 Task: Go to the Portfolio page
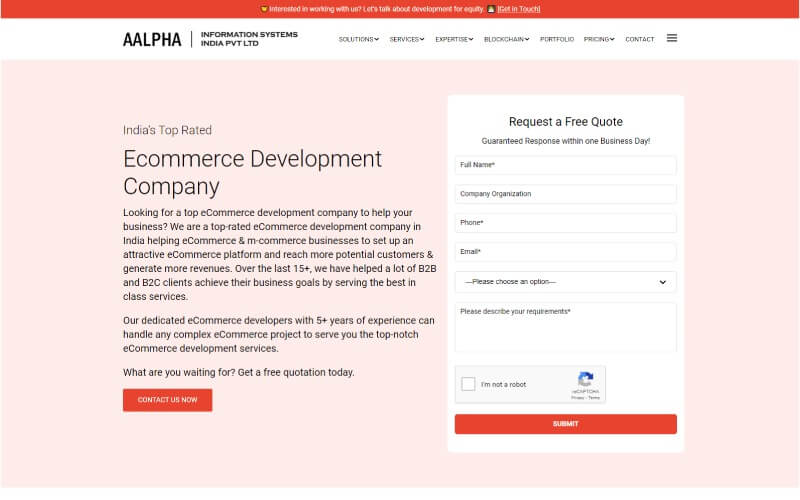(x=557, y=39)
